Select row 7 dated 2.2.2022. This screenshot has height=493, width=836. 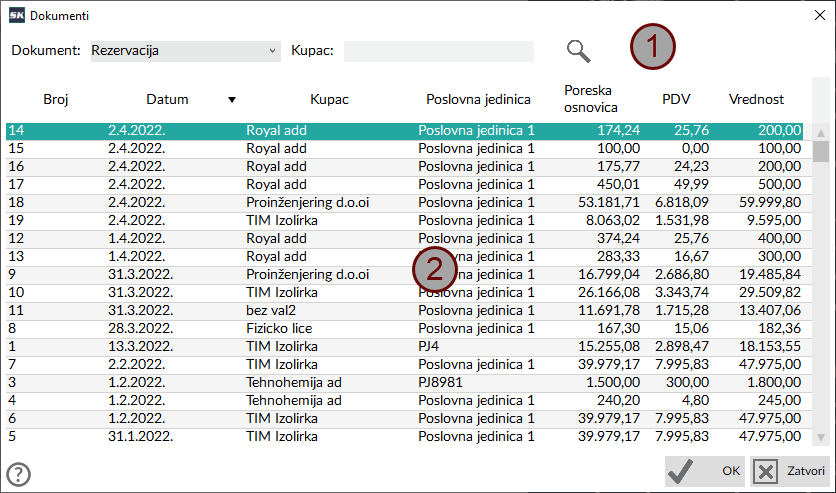[x=404, y=365]
